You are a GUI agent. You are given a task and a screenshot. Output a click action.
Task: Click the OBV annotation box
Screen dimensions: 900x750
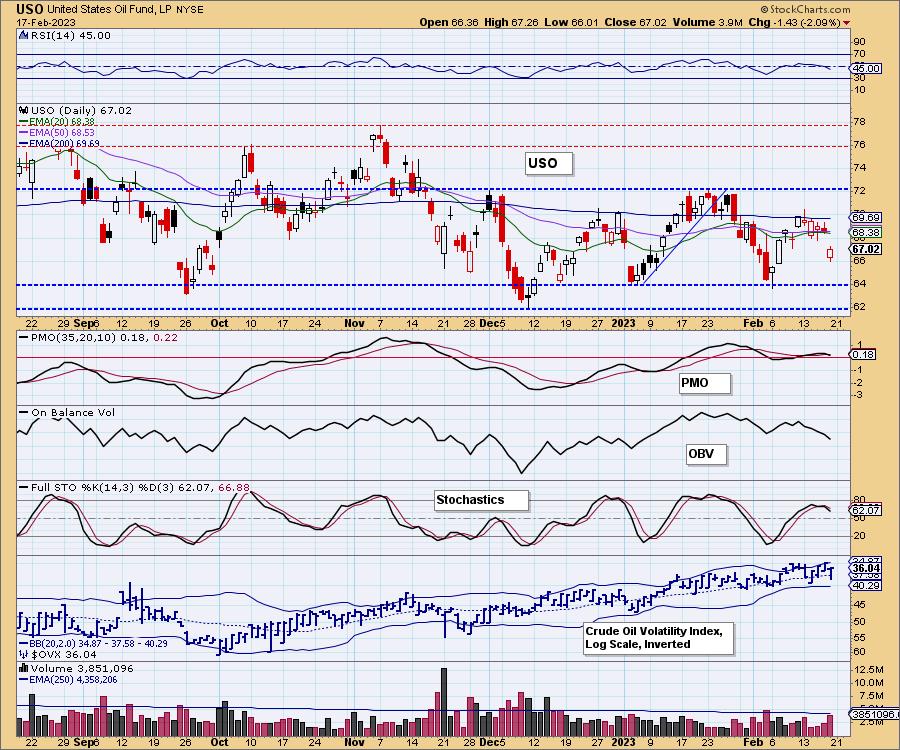pyautogui.click(x=707, y=454)
